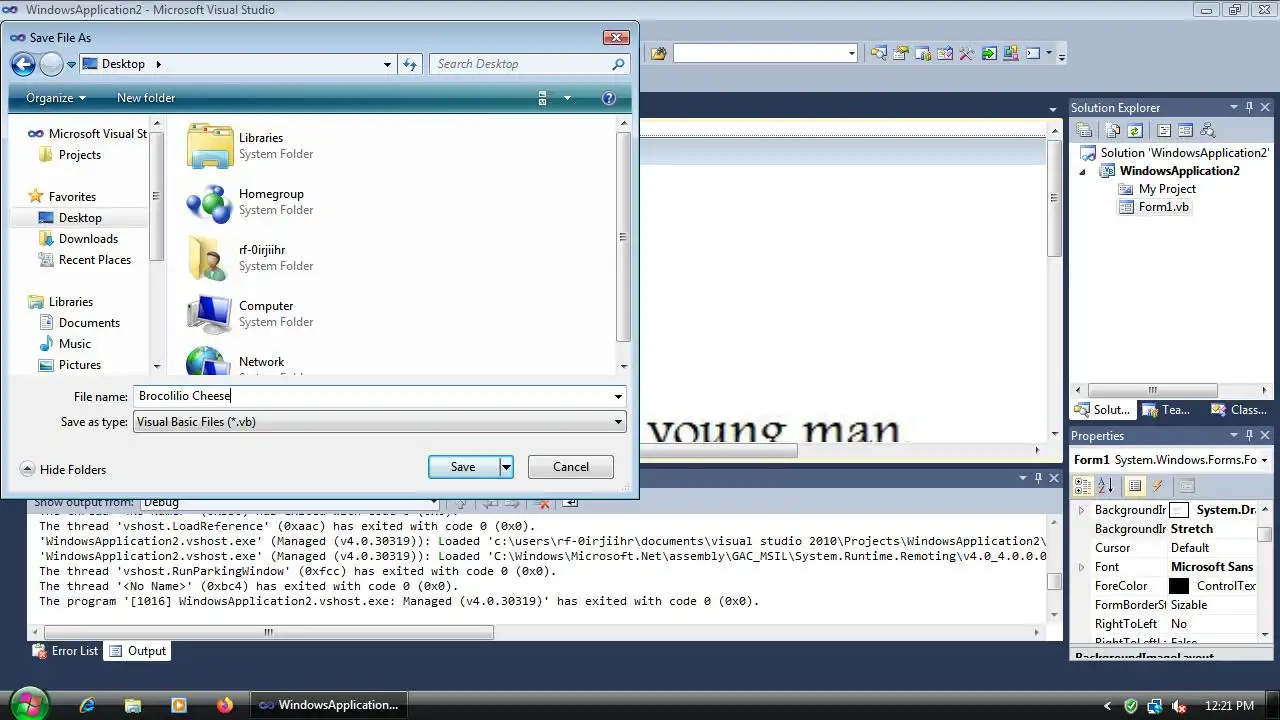Click the BackgroundImage white preview swatch
This screenshot has width=1280, height=720.
[1179, 510]
